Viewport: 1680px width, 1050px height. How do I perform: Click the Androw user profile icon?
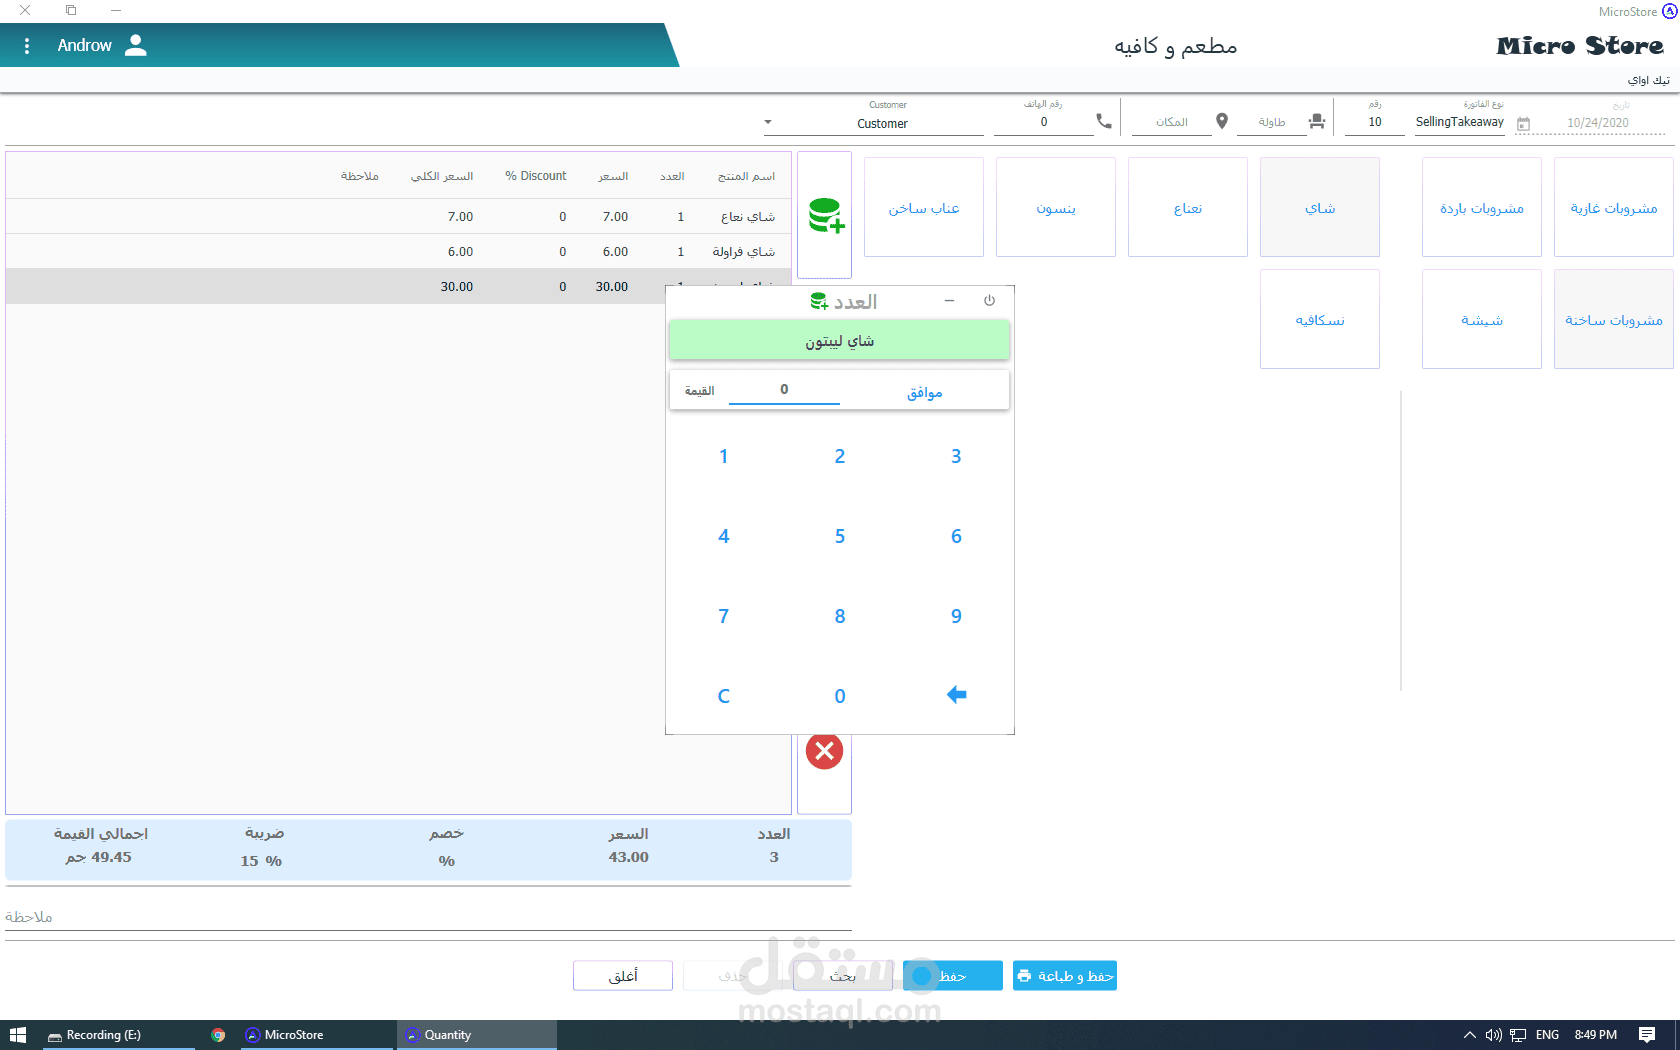point(136,45)
